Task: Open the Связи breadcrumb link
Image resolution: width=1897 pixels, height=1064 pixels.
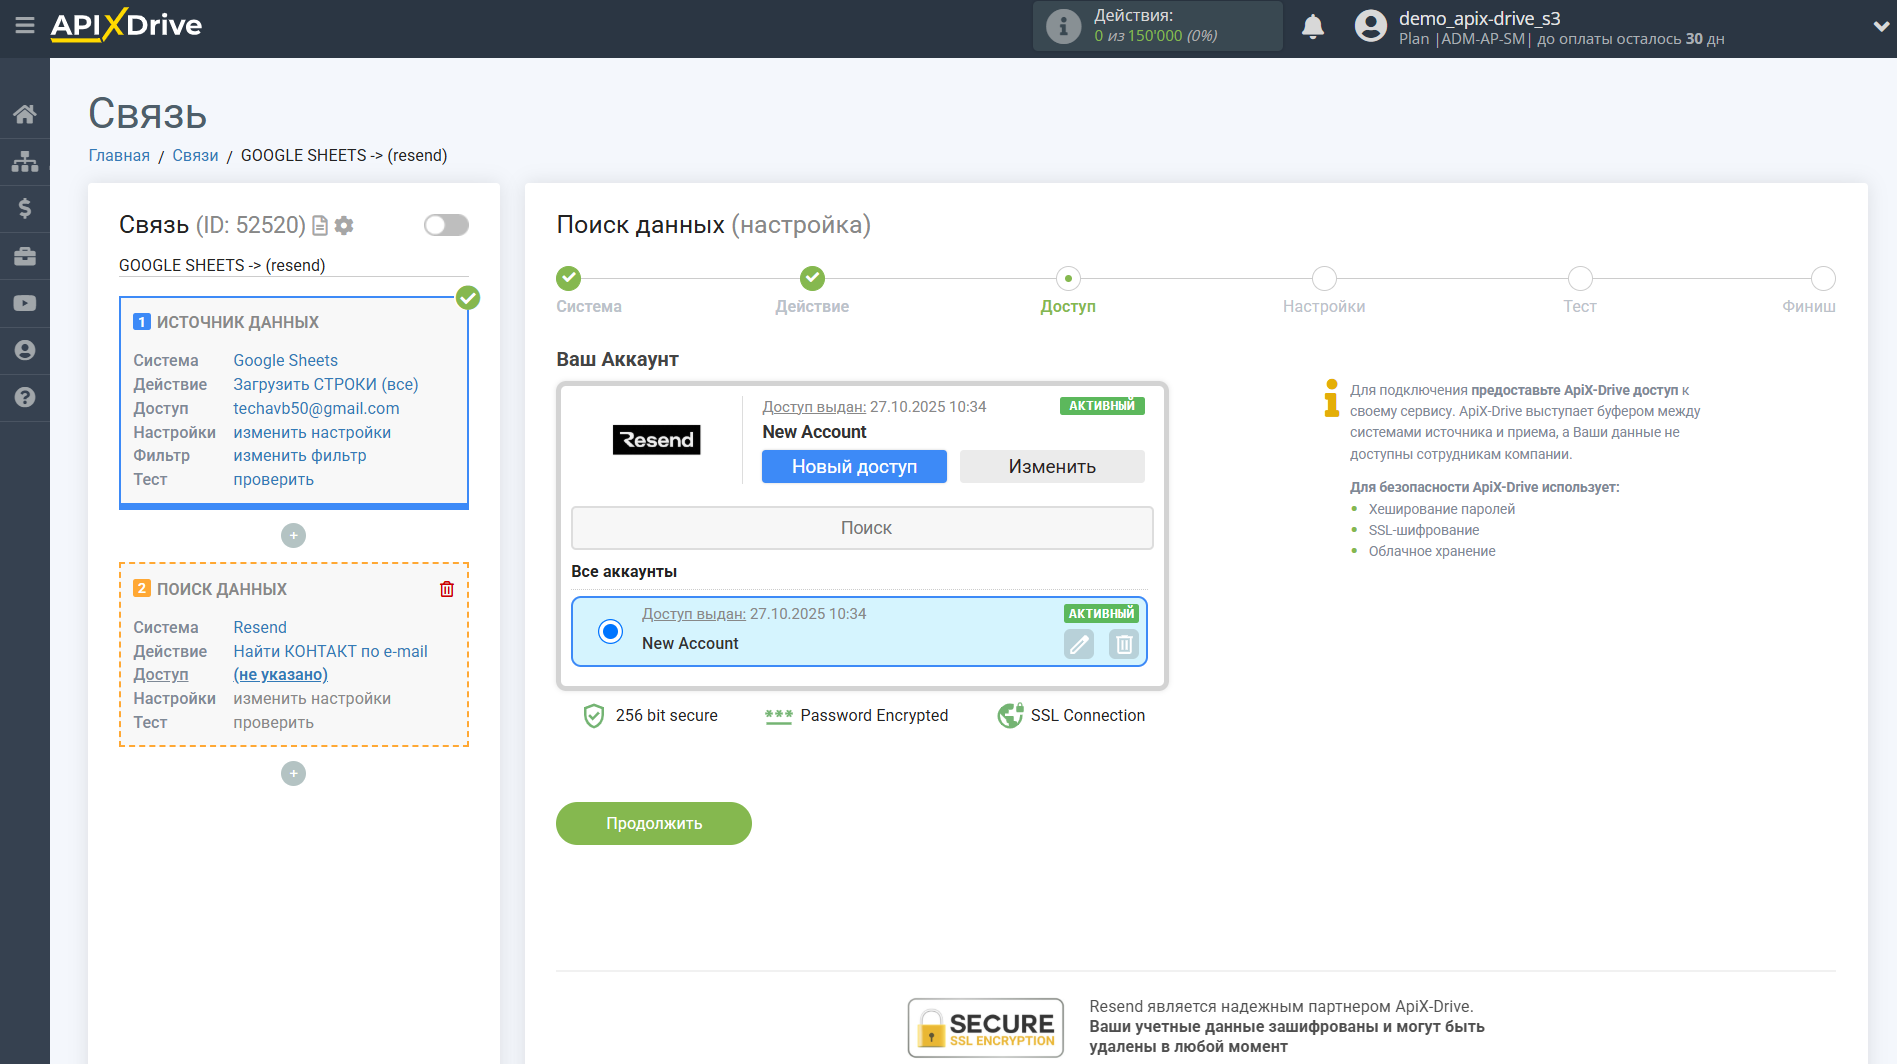Action: pyautogui.click(x=195, y=156)
